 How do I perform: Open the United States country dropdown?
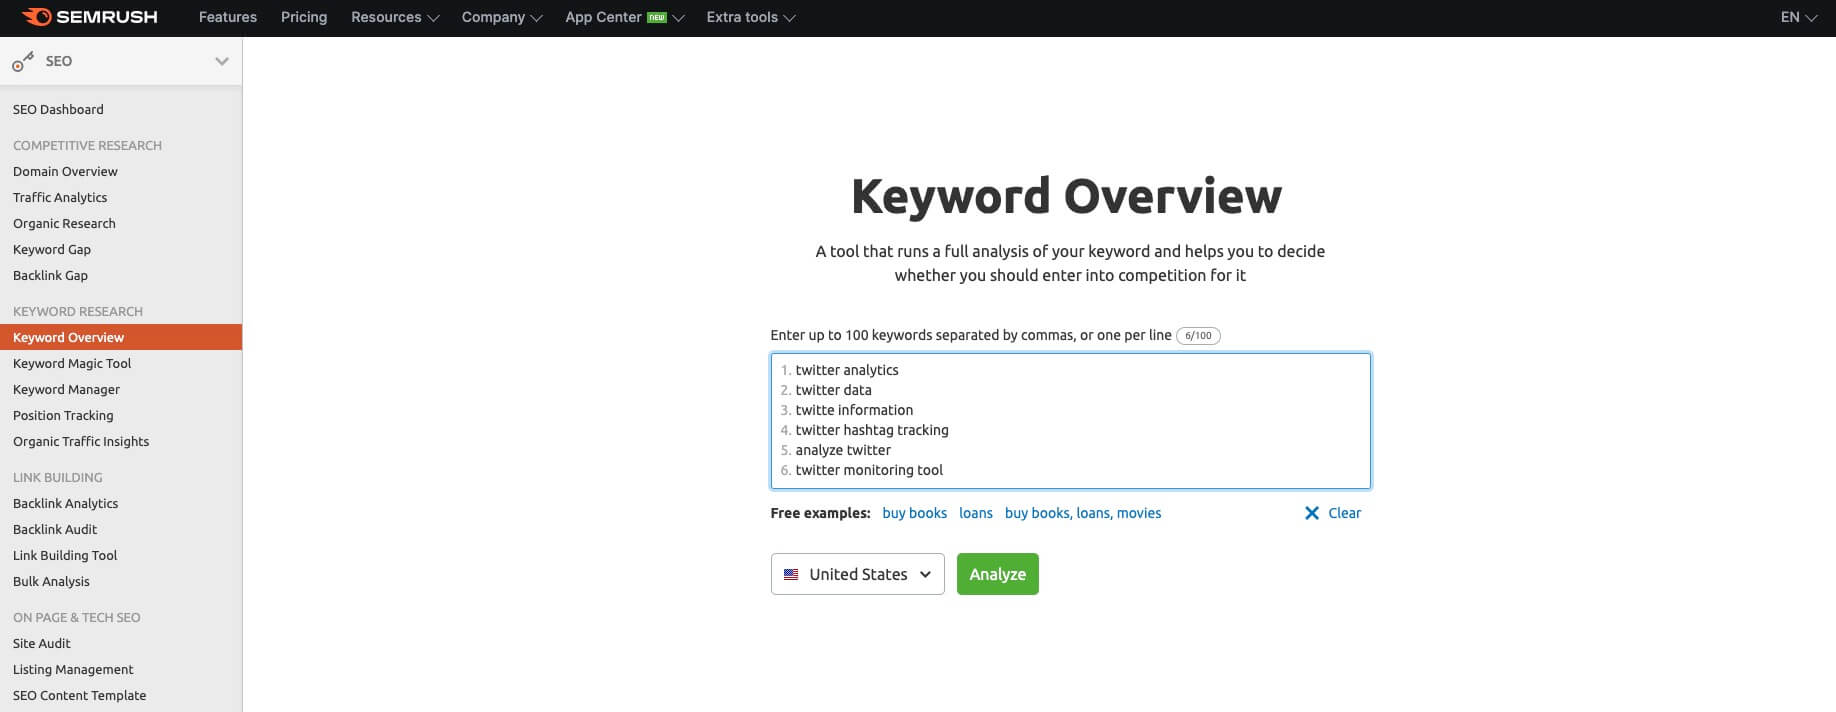[857, 574]
